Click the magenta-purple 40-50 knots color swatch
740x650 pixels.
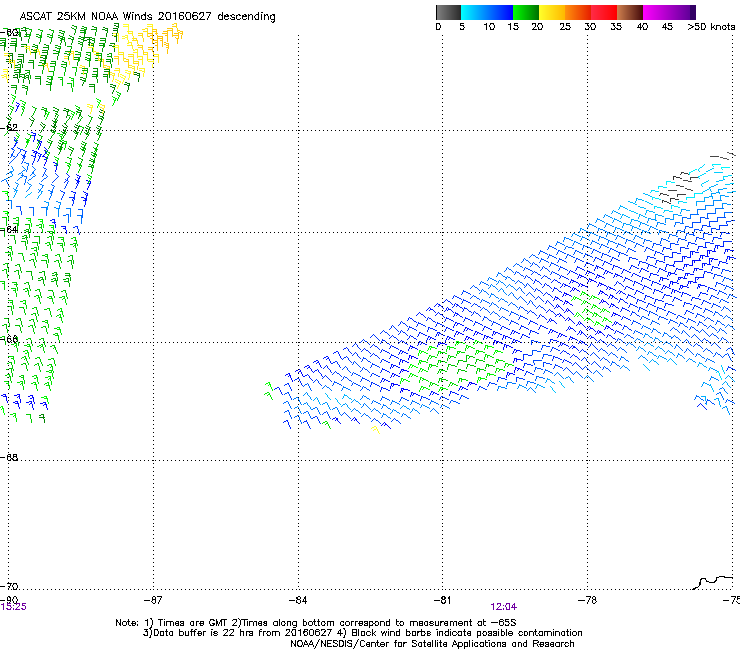[669, 12]
